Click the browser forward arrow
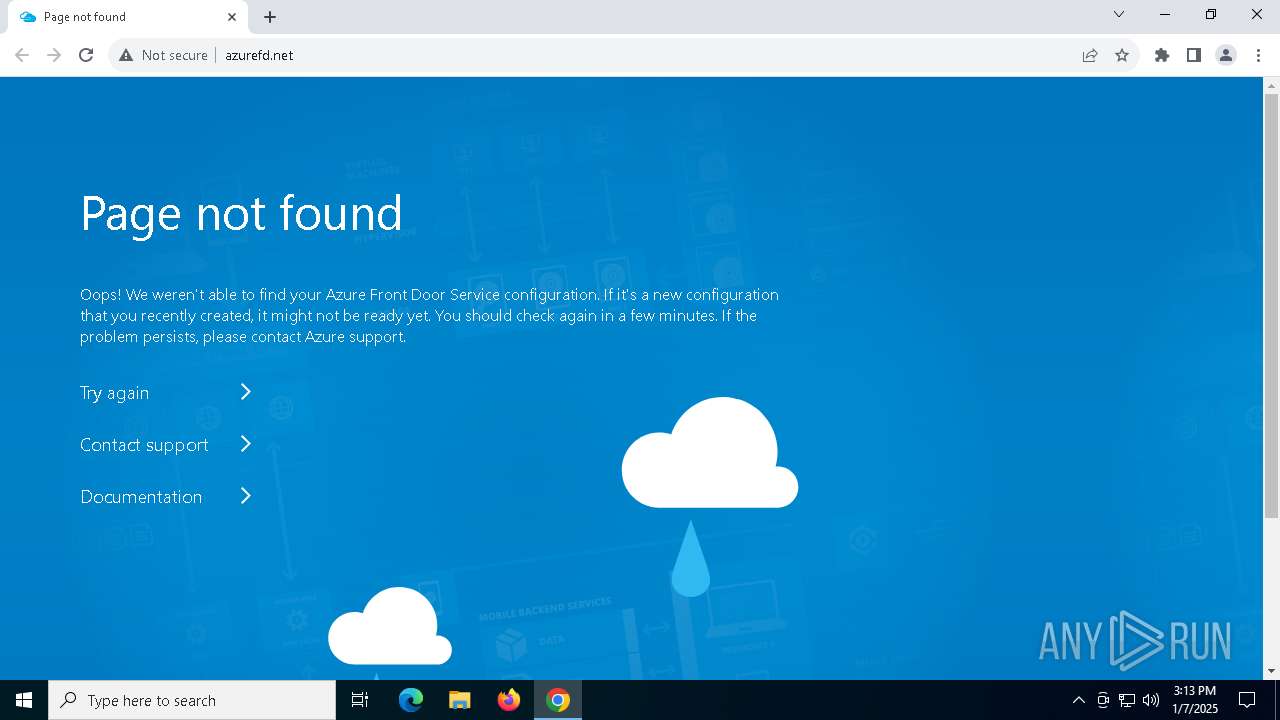This screenshot has height=720, width=1280. pos(54,55)
